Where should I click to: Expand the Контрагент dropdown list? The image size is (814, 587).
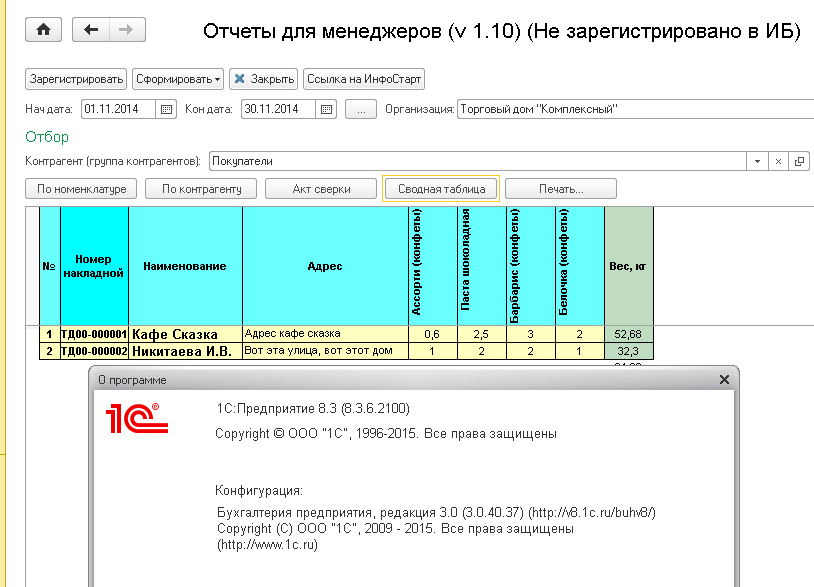(x=757, y=161)
